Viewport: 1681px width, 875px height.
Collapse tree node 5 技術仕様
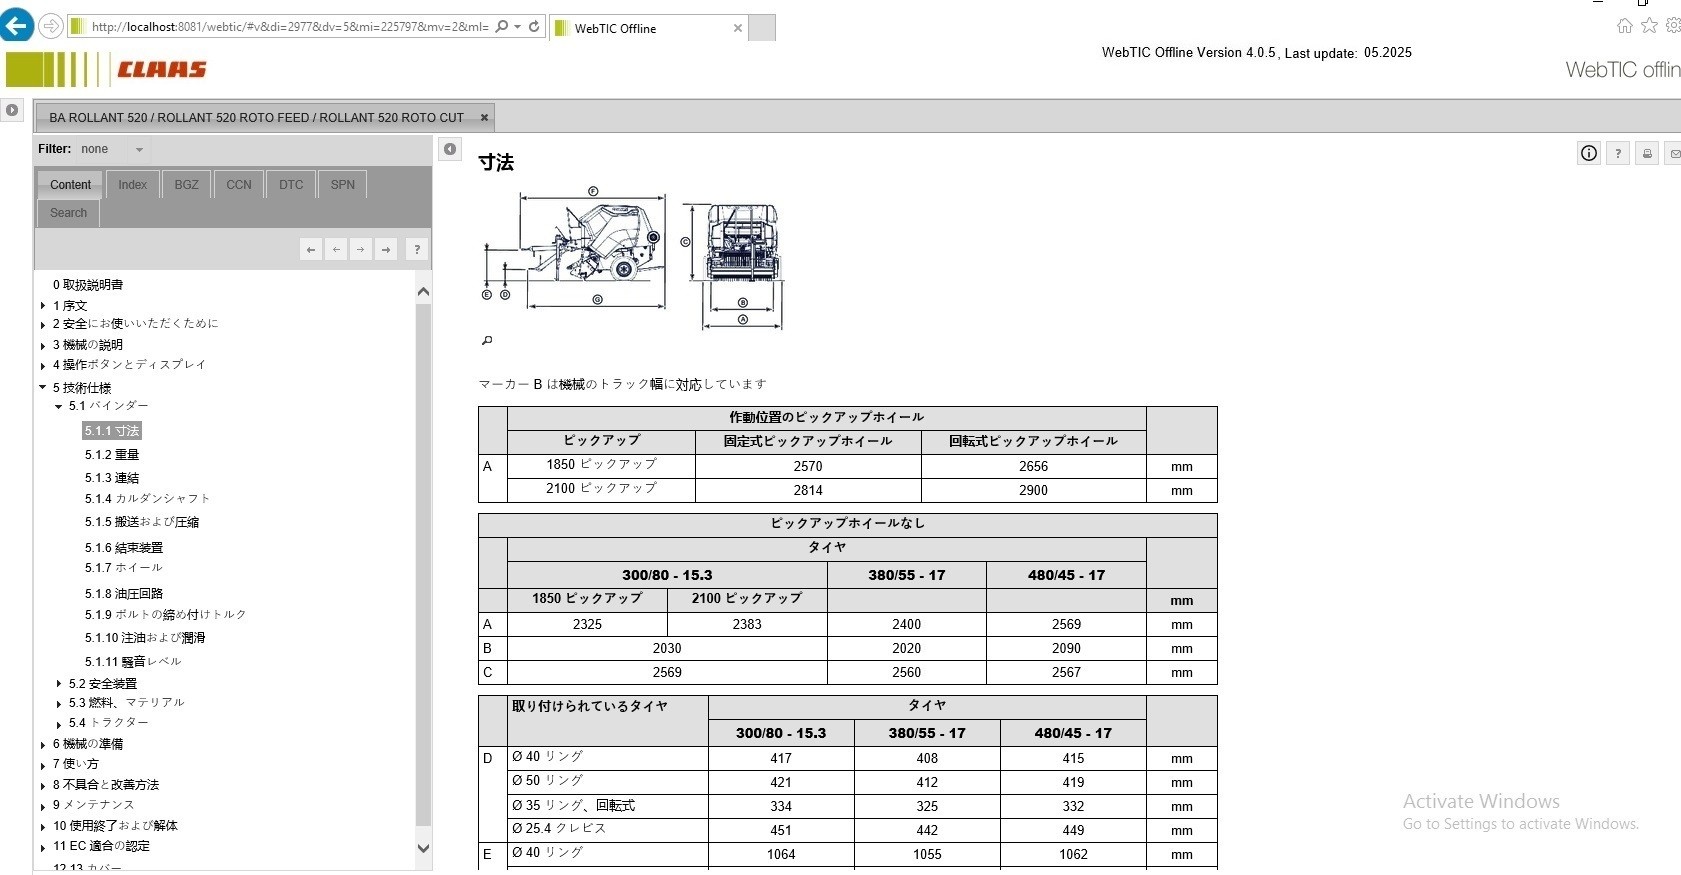[x=43, y=388]
